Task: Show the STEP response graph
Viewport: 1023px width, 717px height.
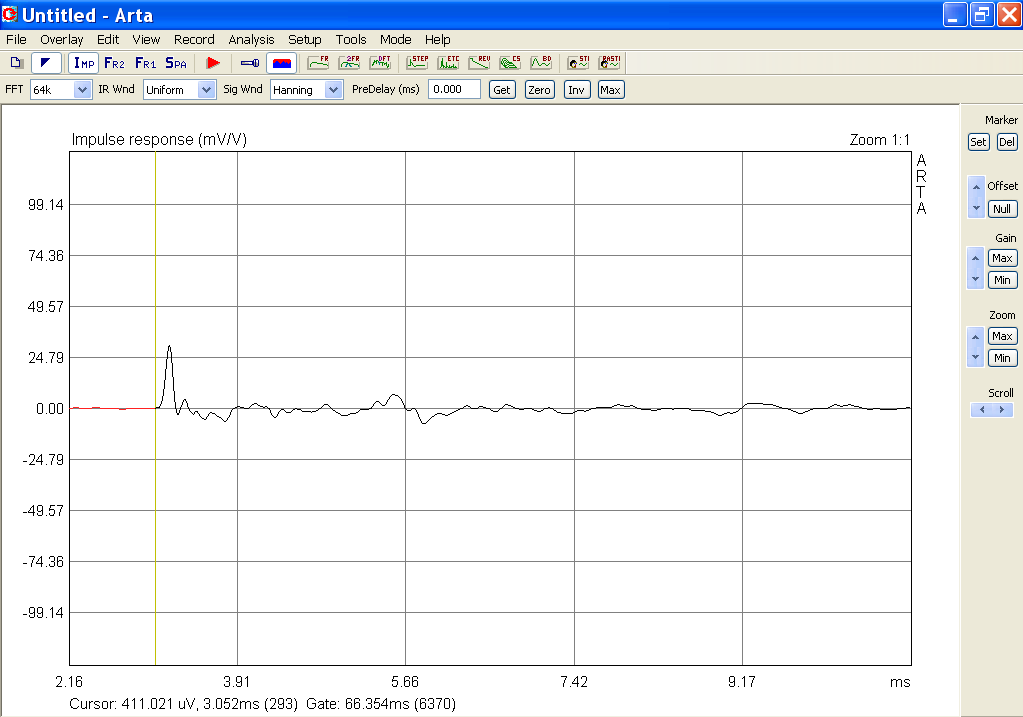Action: [418, 63]
